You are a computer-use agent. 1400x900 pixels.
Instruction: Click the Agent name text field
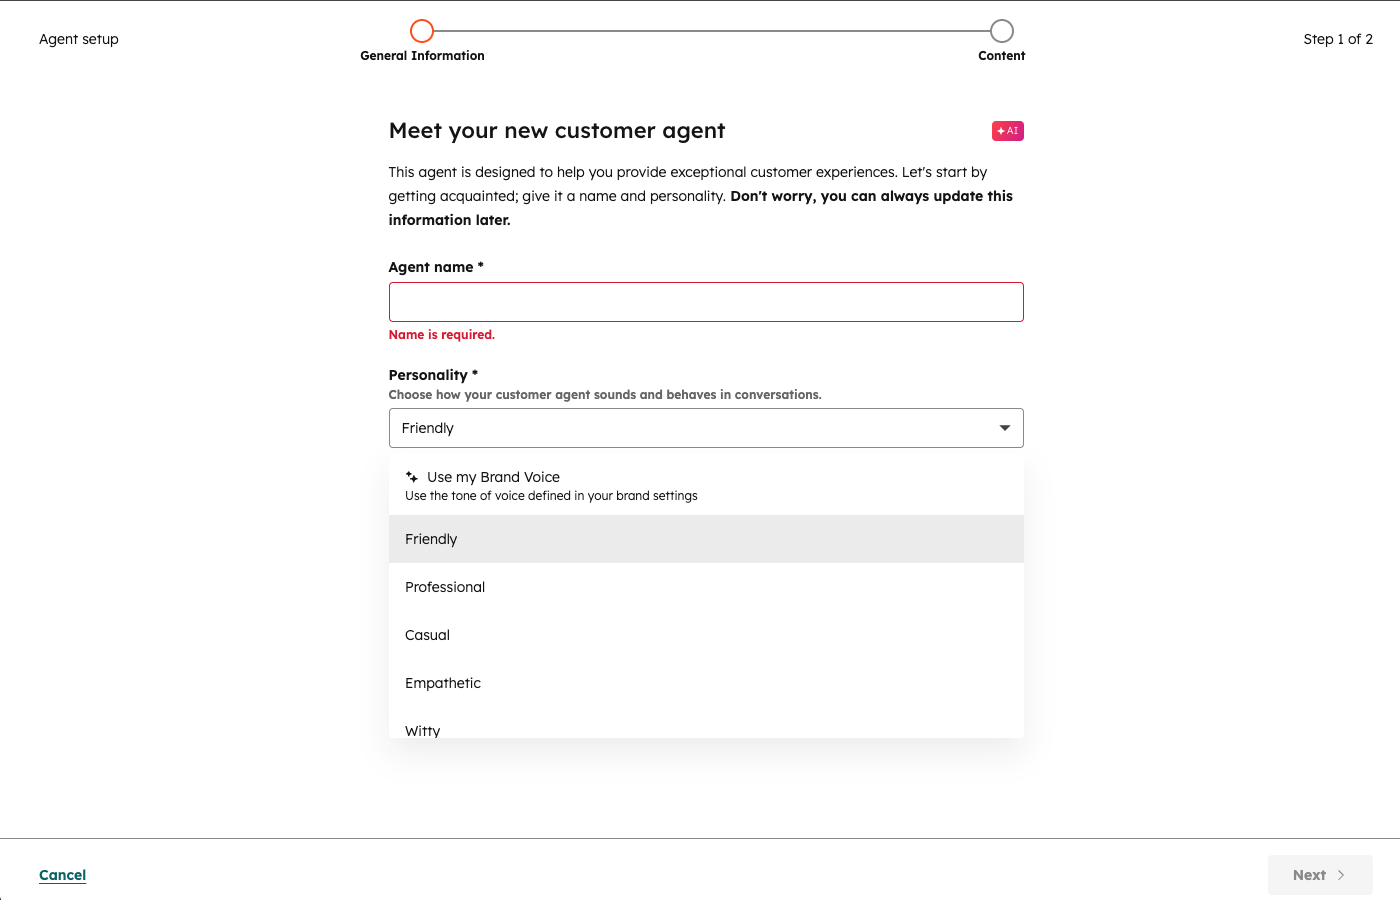point(705,302)
